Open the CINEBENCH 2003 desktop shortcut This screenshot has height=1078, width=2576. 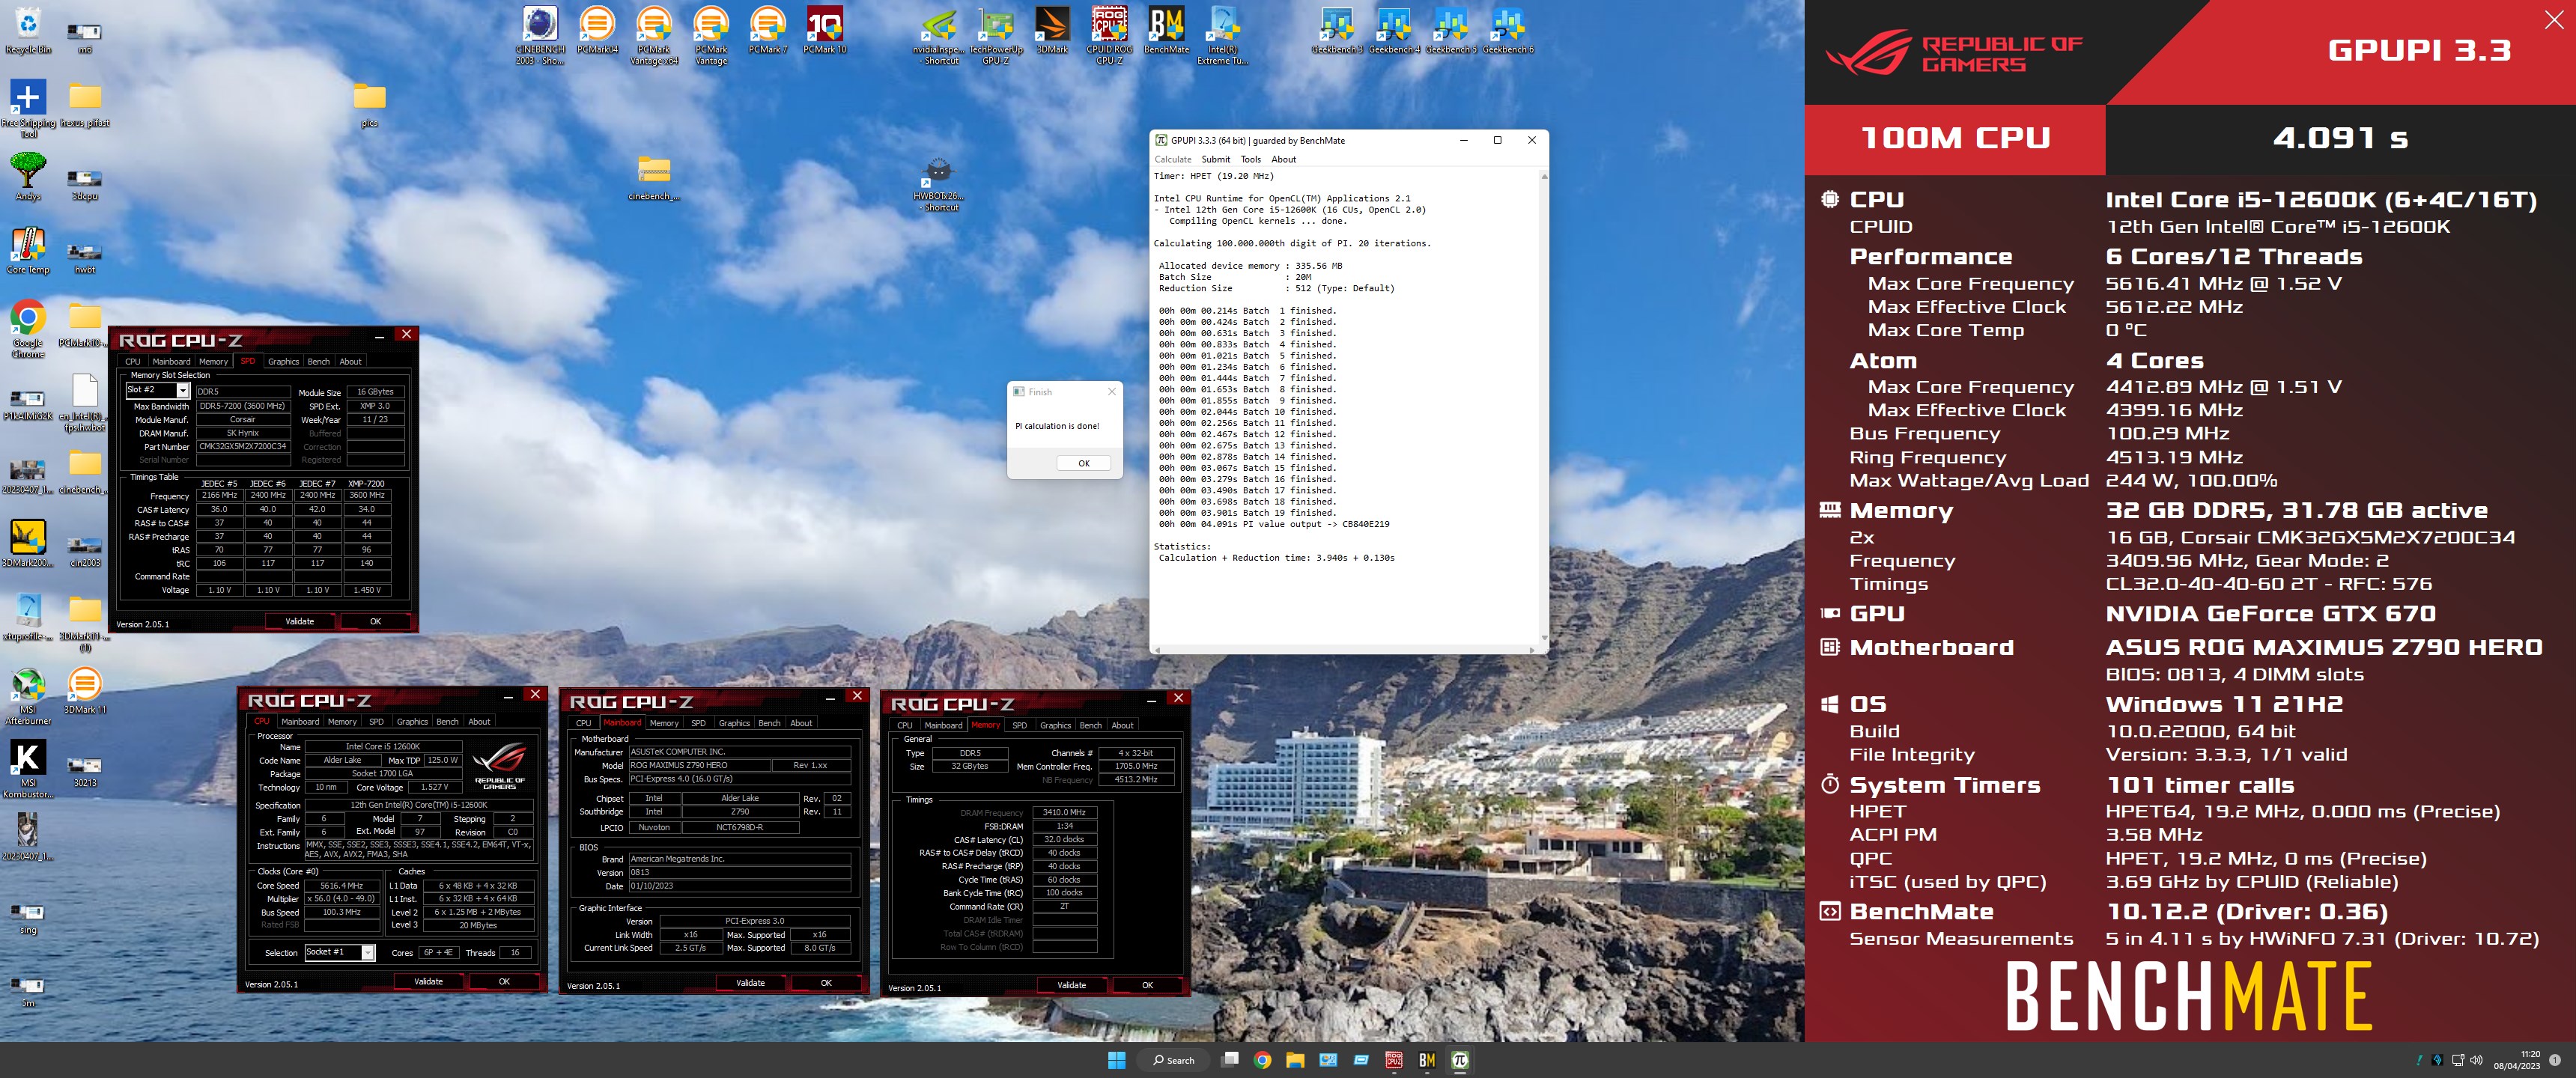[539, 35]
